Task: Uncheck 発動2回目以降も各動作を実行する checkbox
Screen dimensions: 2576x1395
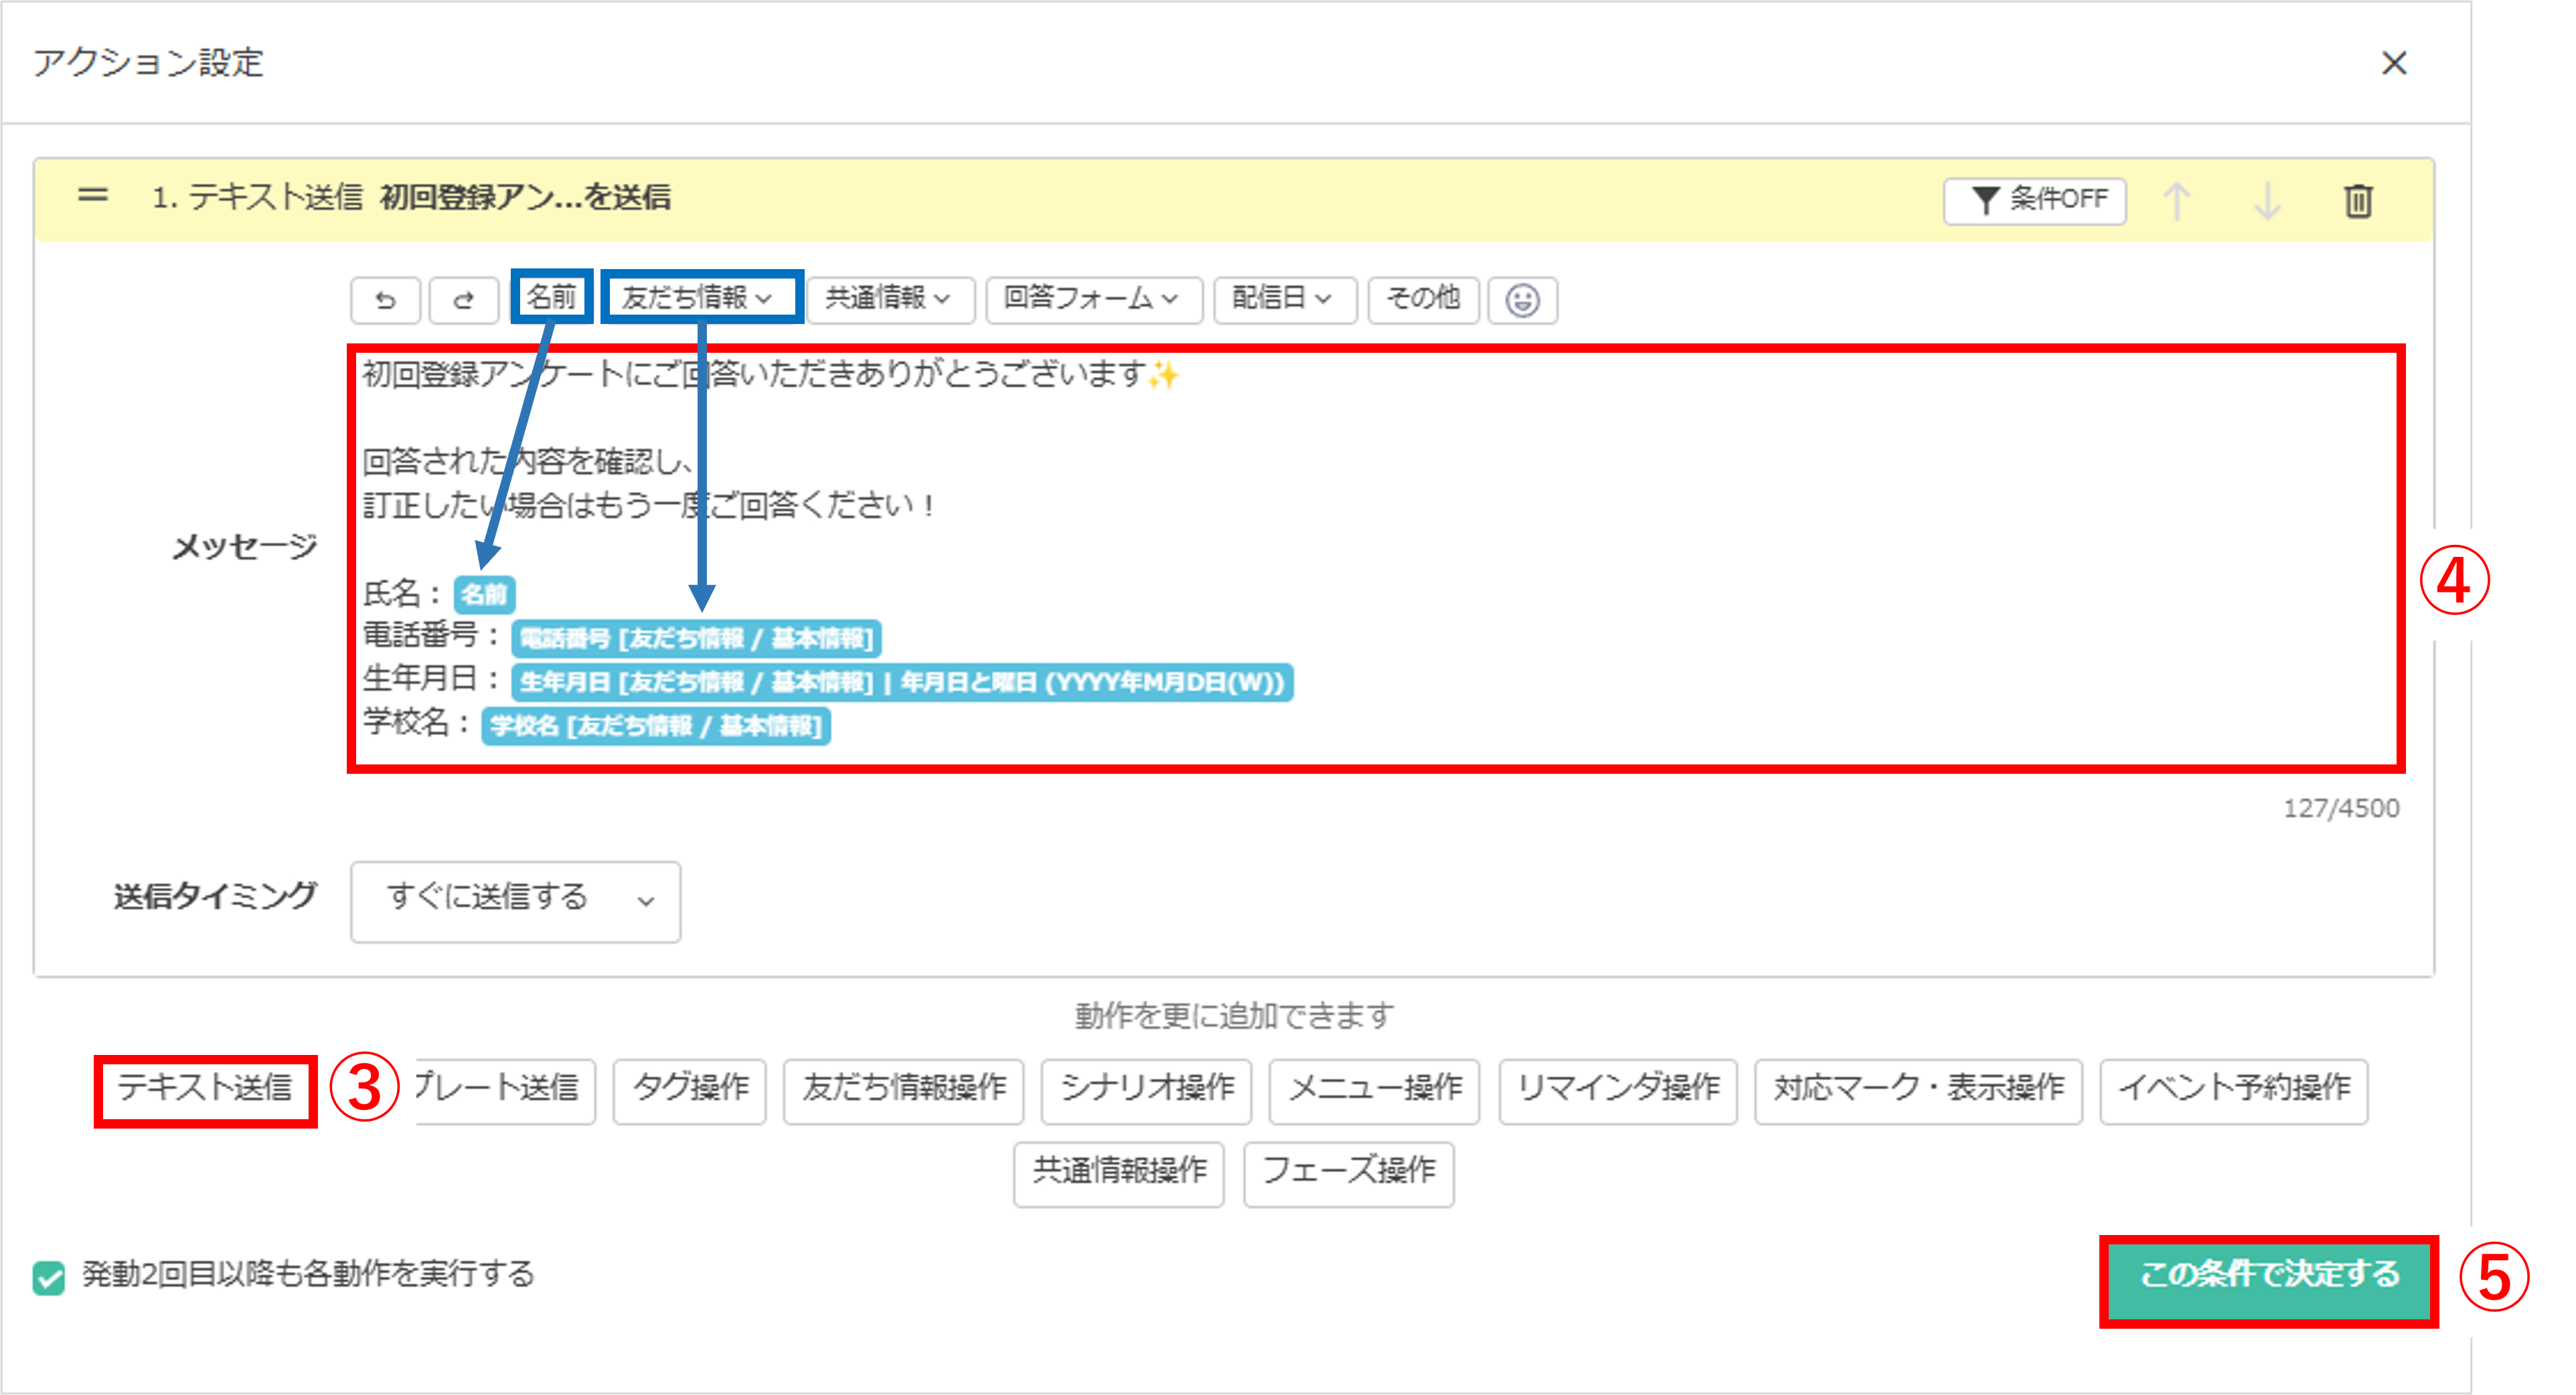Action: coord(48,1277)
